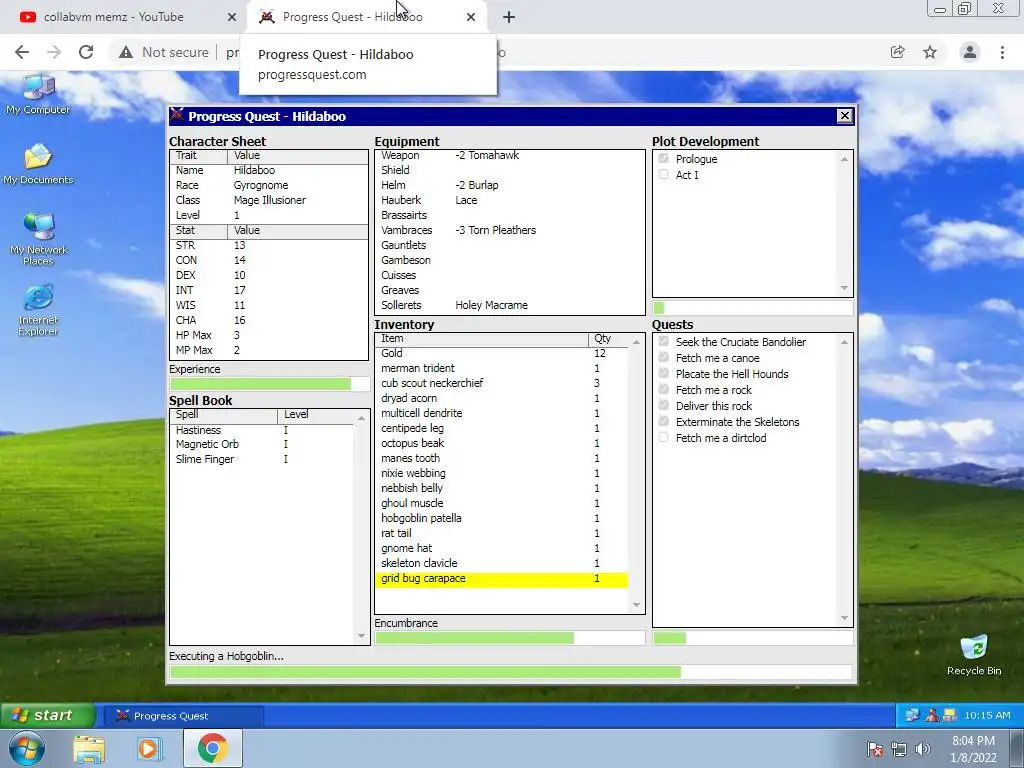Click the Windows 7 Start orb
The image size is (1024, 768).
point(27,748)
